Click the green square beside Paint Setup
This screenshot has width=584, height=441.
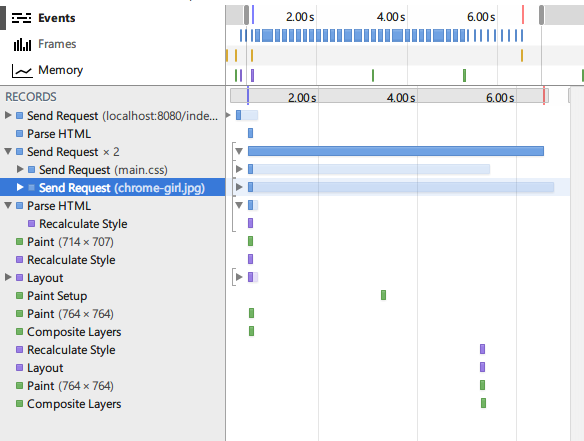[20, 296]
